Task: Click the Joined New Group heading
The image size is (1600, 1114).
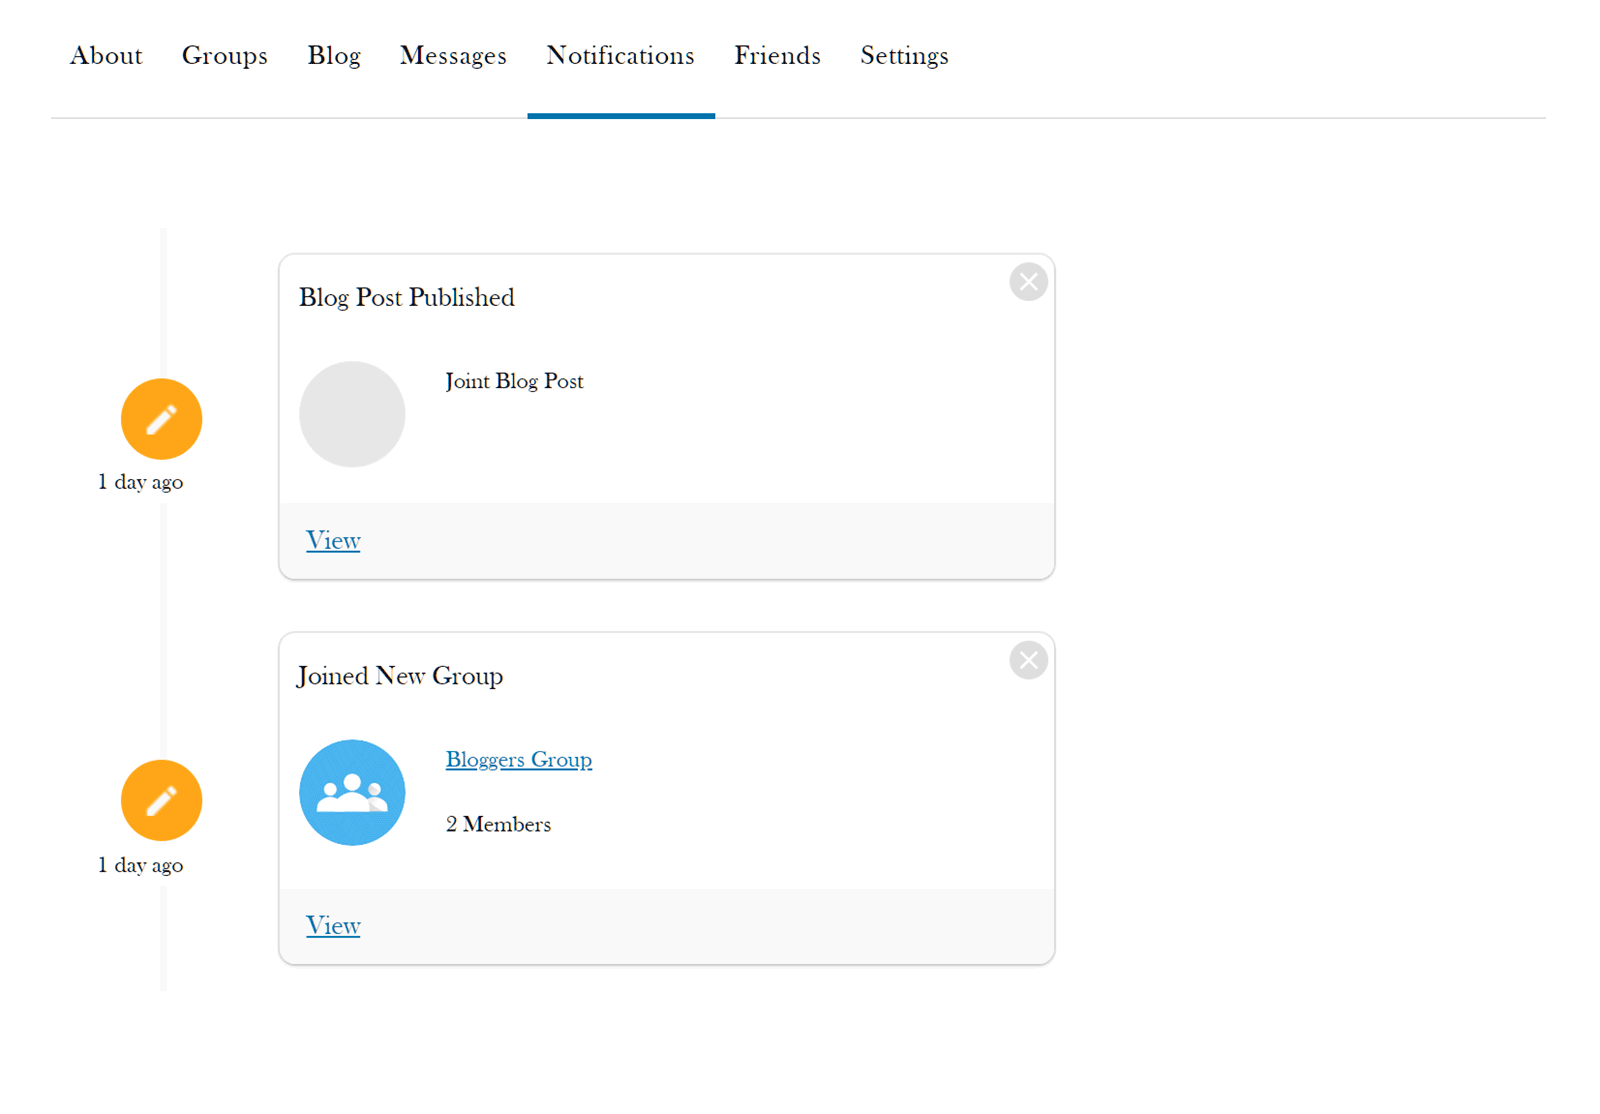Action: (400, 676)
